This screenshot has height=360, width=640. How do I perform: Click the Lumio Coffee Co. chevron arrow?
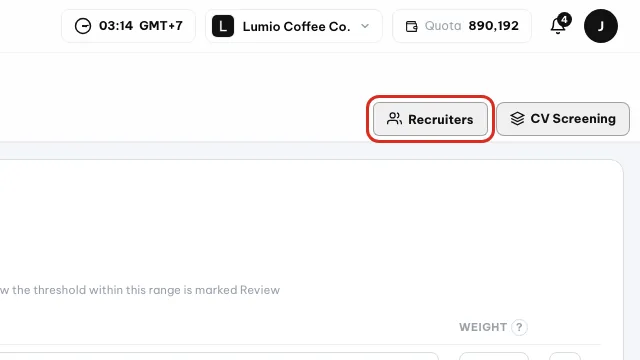coord(365,26)
